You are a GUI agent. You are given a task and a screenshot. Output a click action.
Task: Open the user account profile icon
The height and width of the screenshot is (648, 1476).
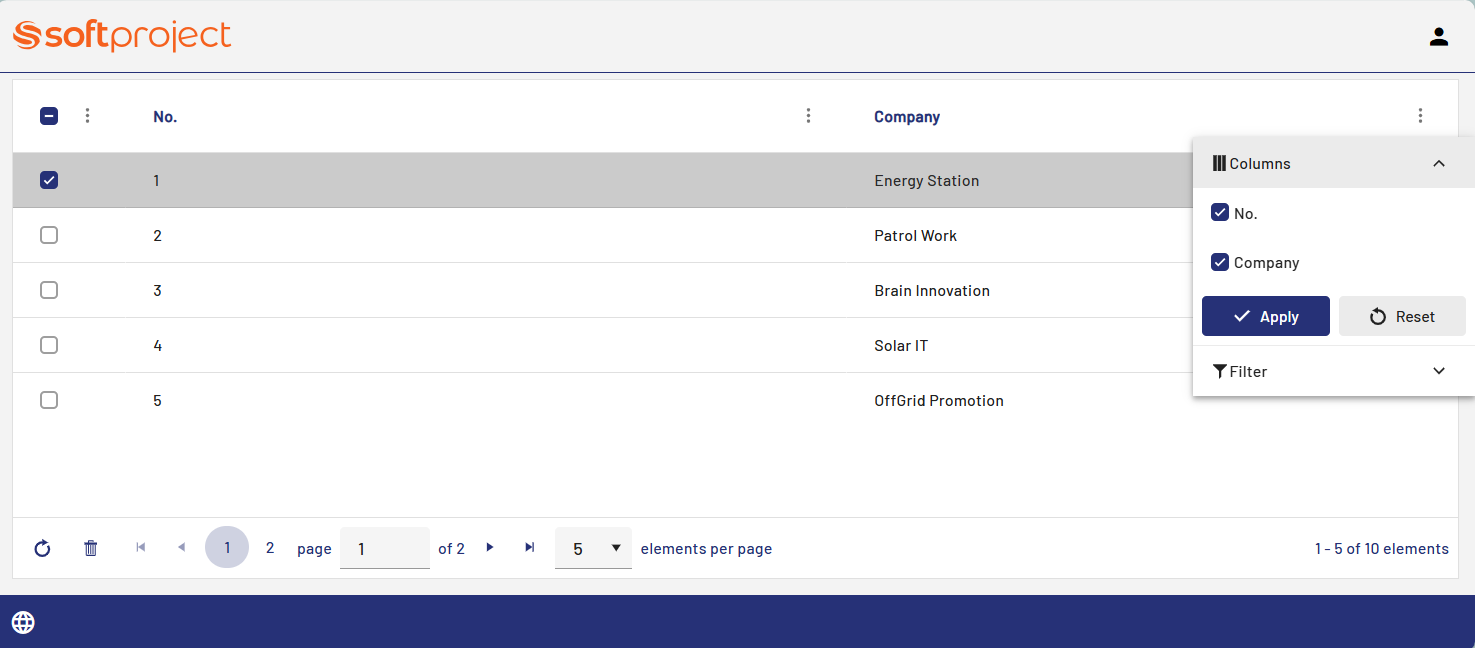coord(1438,37)
